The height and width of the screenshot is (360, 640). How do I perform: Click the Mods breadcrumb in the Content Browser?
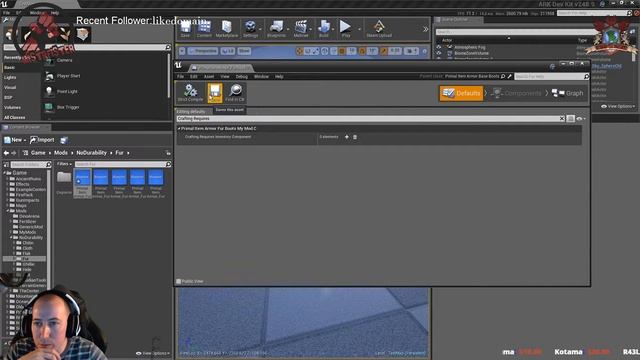click(x=61, y=153)
